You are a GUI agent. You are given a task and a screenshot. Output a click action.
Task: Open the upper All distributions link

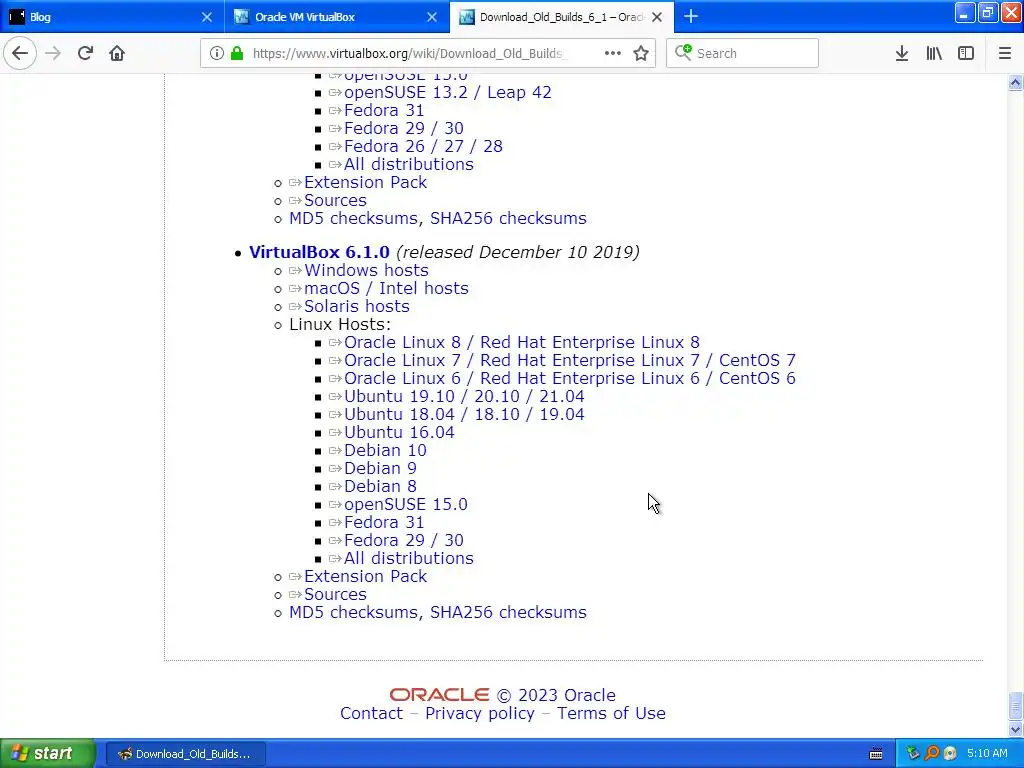[409, 165]
